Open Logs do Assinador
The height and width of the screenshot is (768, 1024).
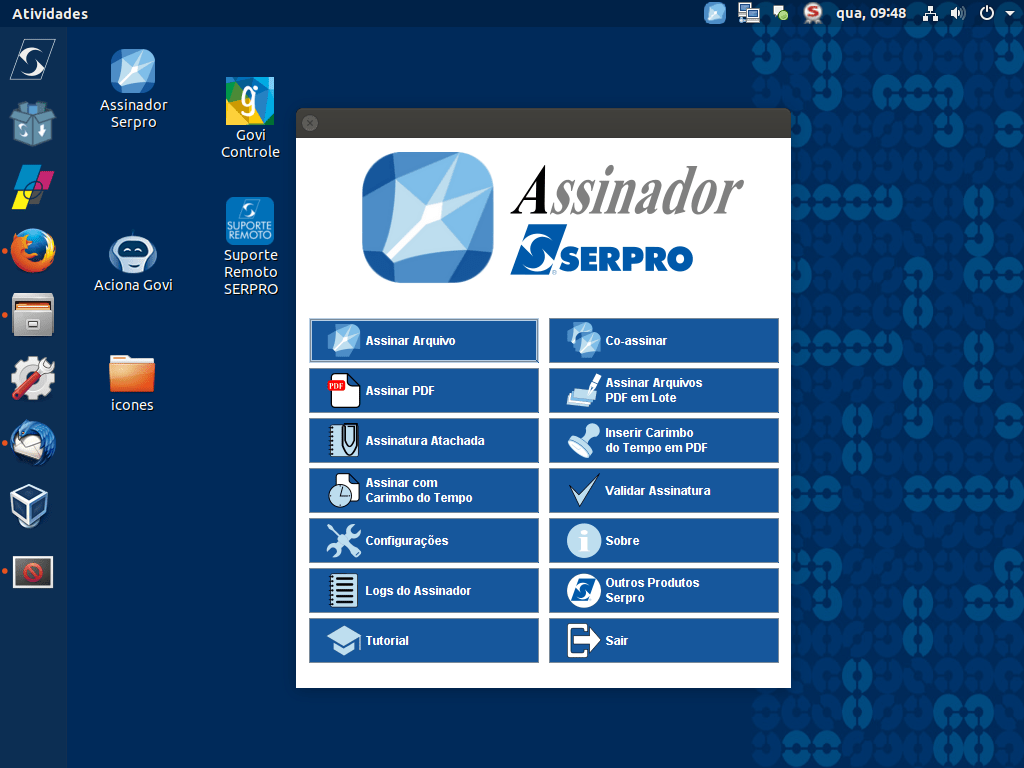click(x=423, y=590)
